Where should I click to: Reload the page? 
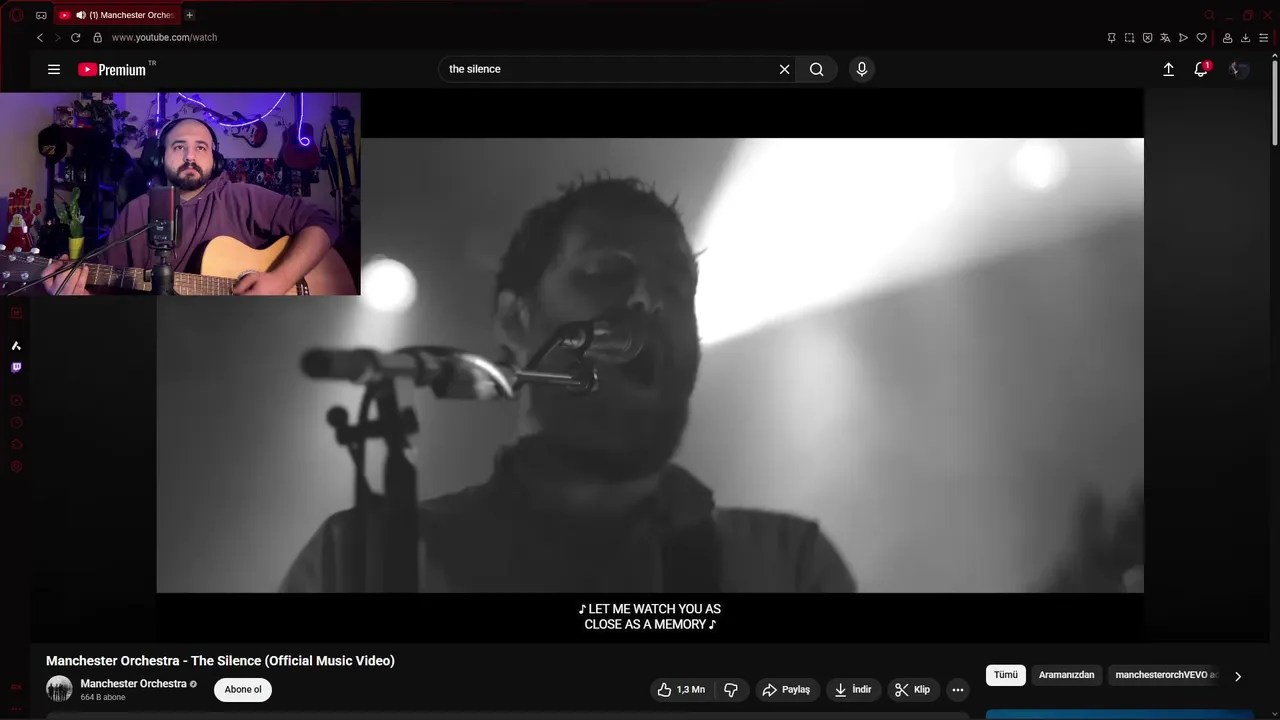(x=75, y=37)
